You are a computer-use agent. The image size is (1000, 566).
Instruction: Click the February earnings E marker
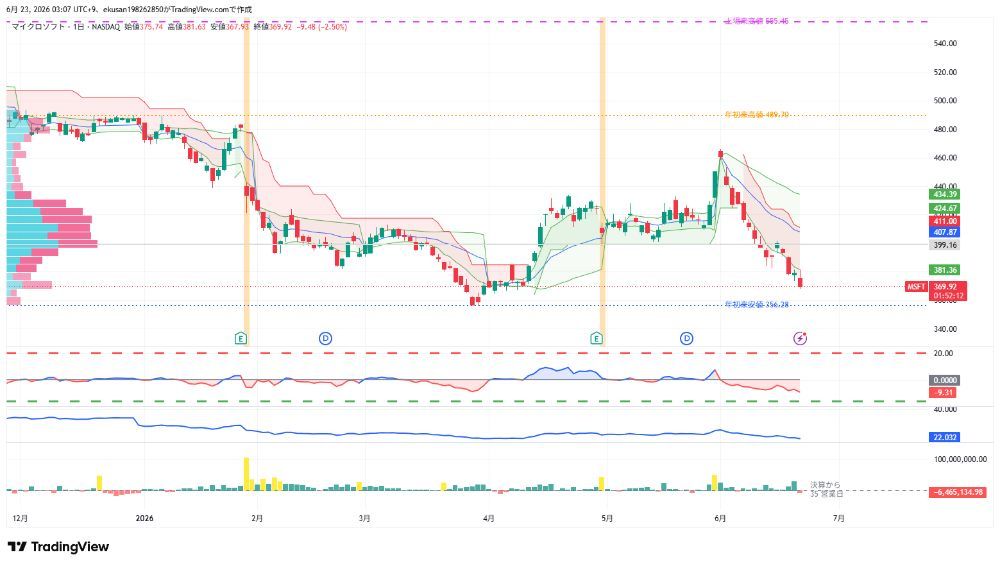(x=241, y=338)
